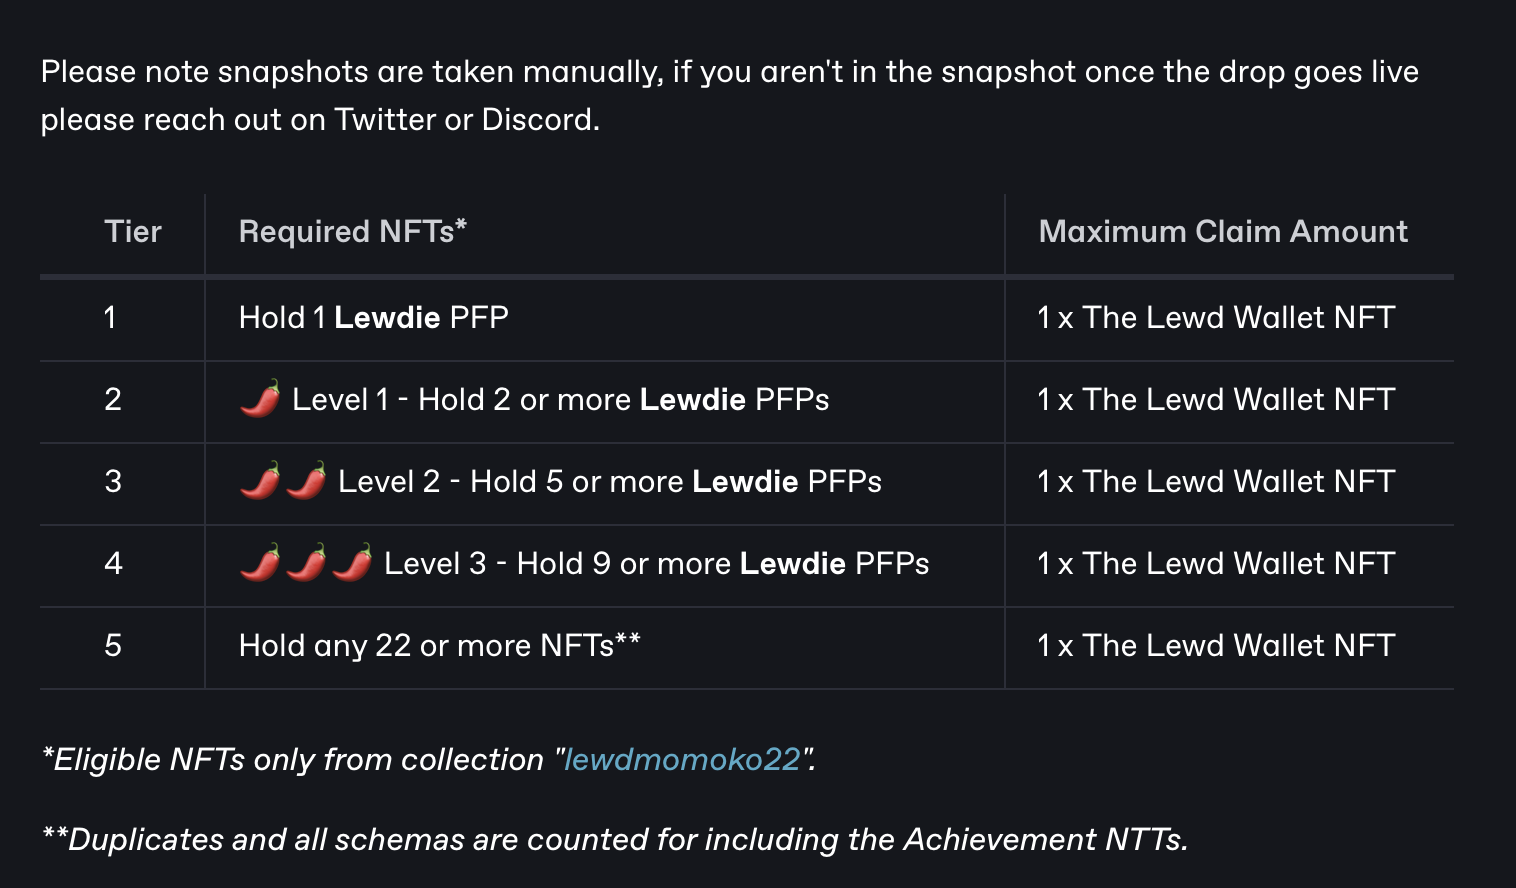Click the first chili pepper in Level 2 row
1516x888 pixels.
(x=260, y=481)
